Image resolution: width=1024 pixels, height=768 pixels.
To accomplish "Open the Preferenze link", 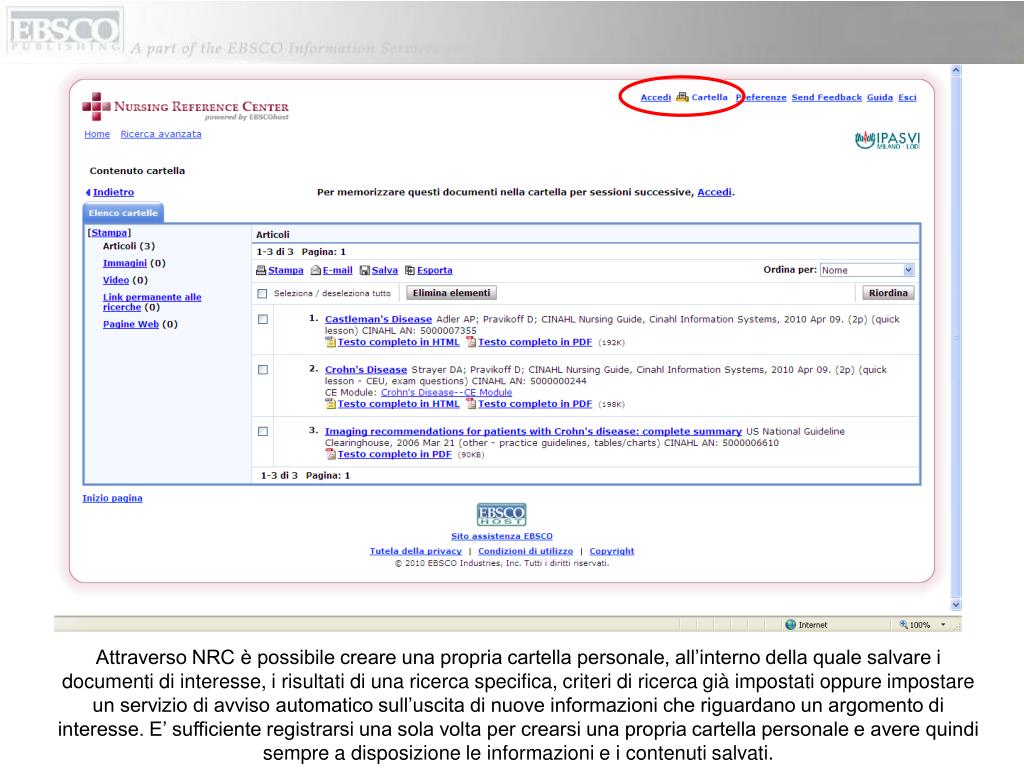I will (761, 97).
